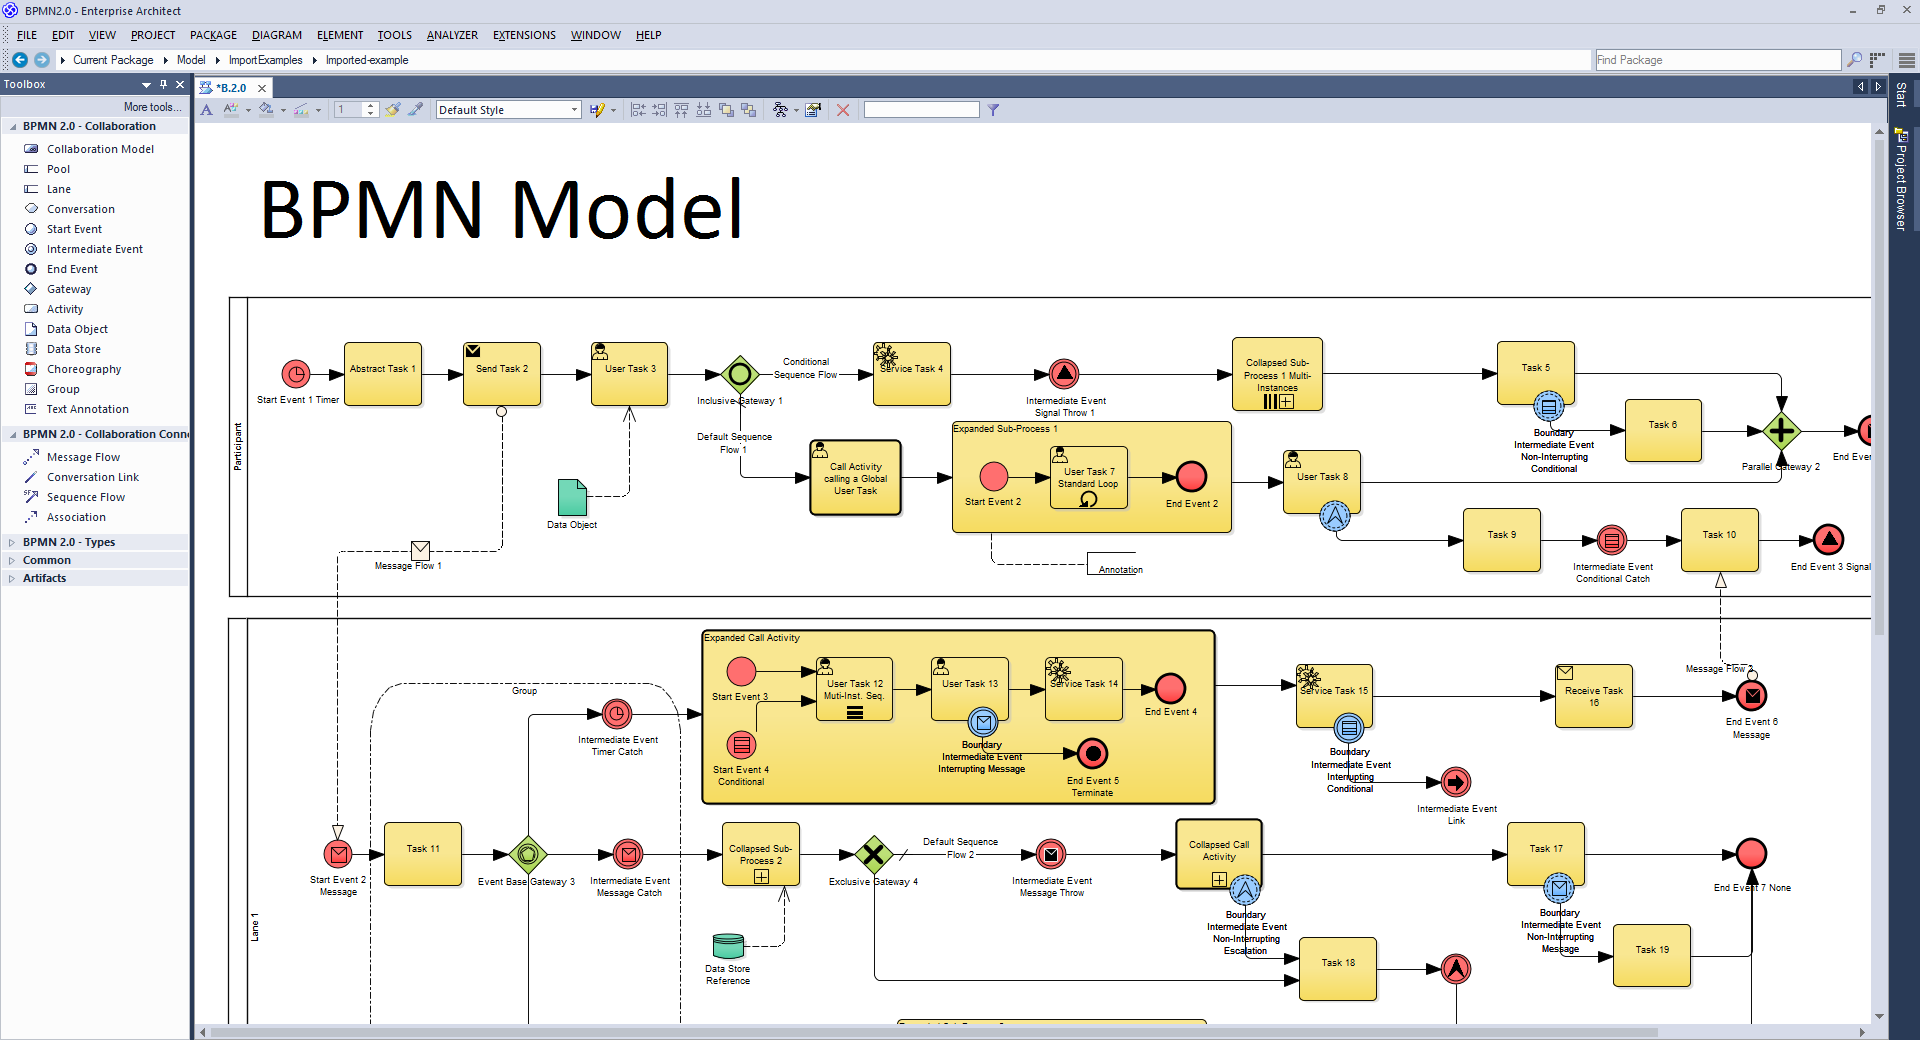Click ImportExamples in the breadcrumb path
Image resolution: width=1920 pixels, height=1040 pixels.
(x=265, y=60)
